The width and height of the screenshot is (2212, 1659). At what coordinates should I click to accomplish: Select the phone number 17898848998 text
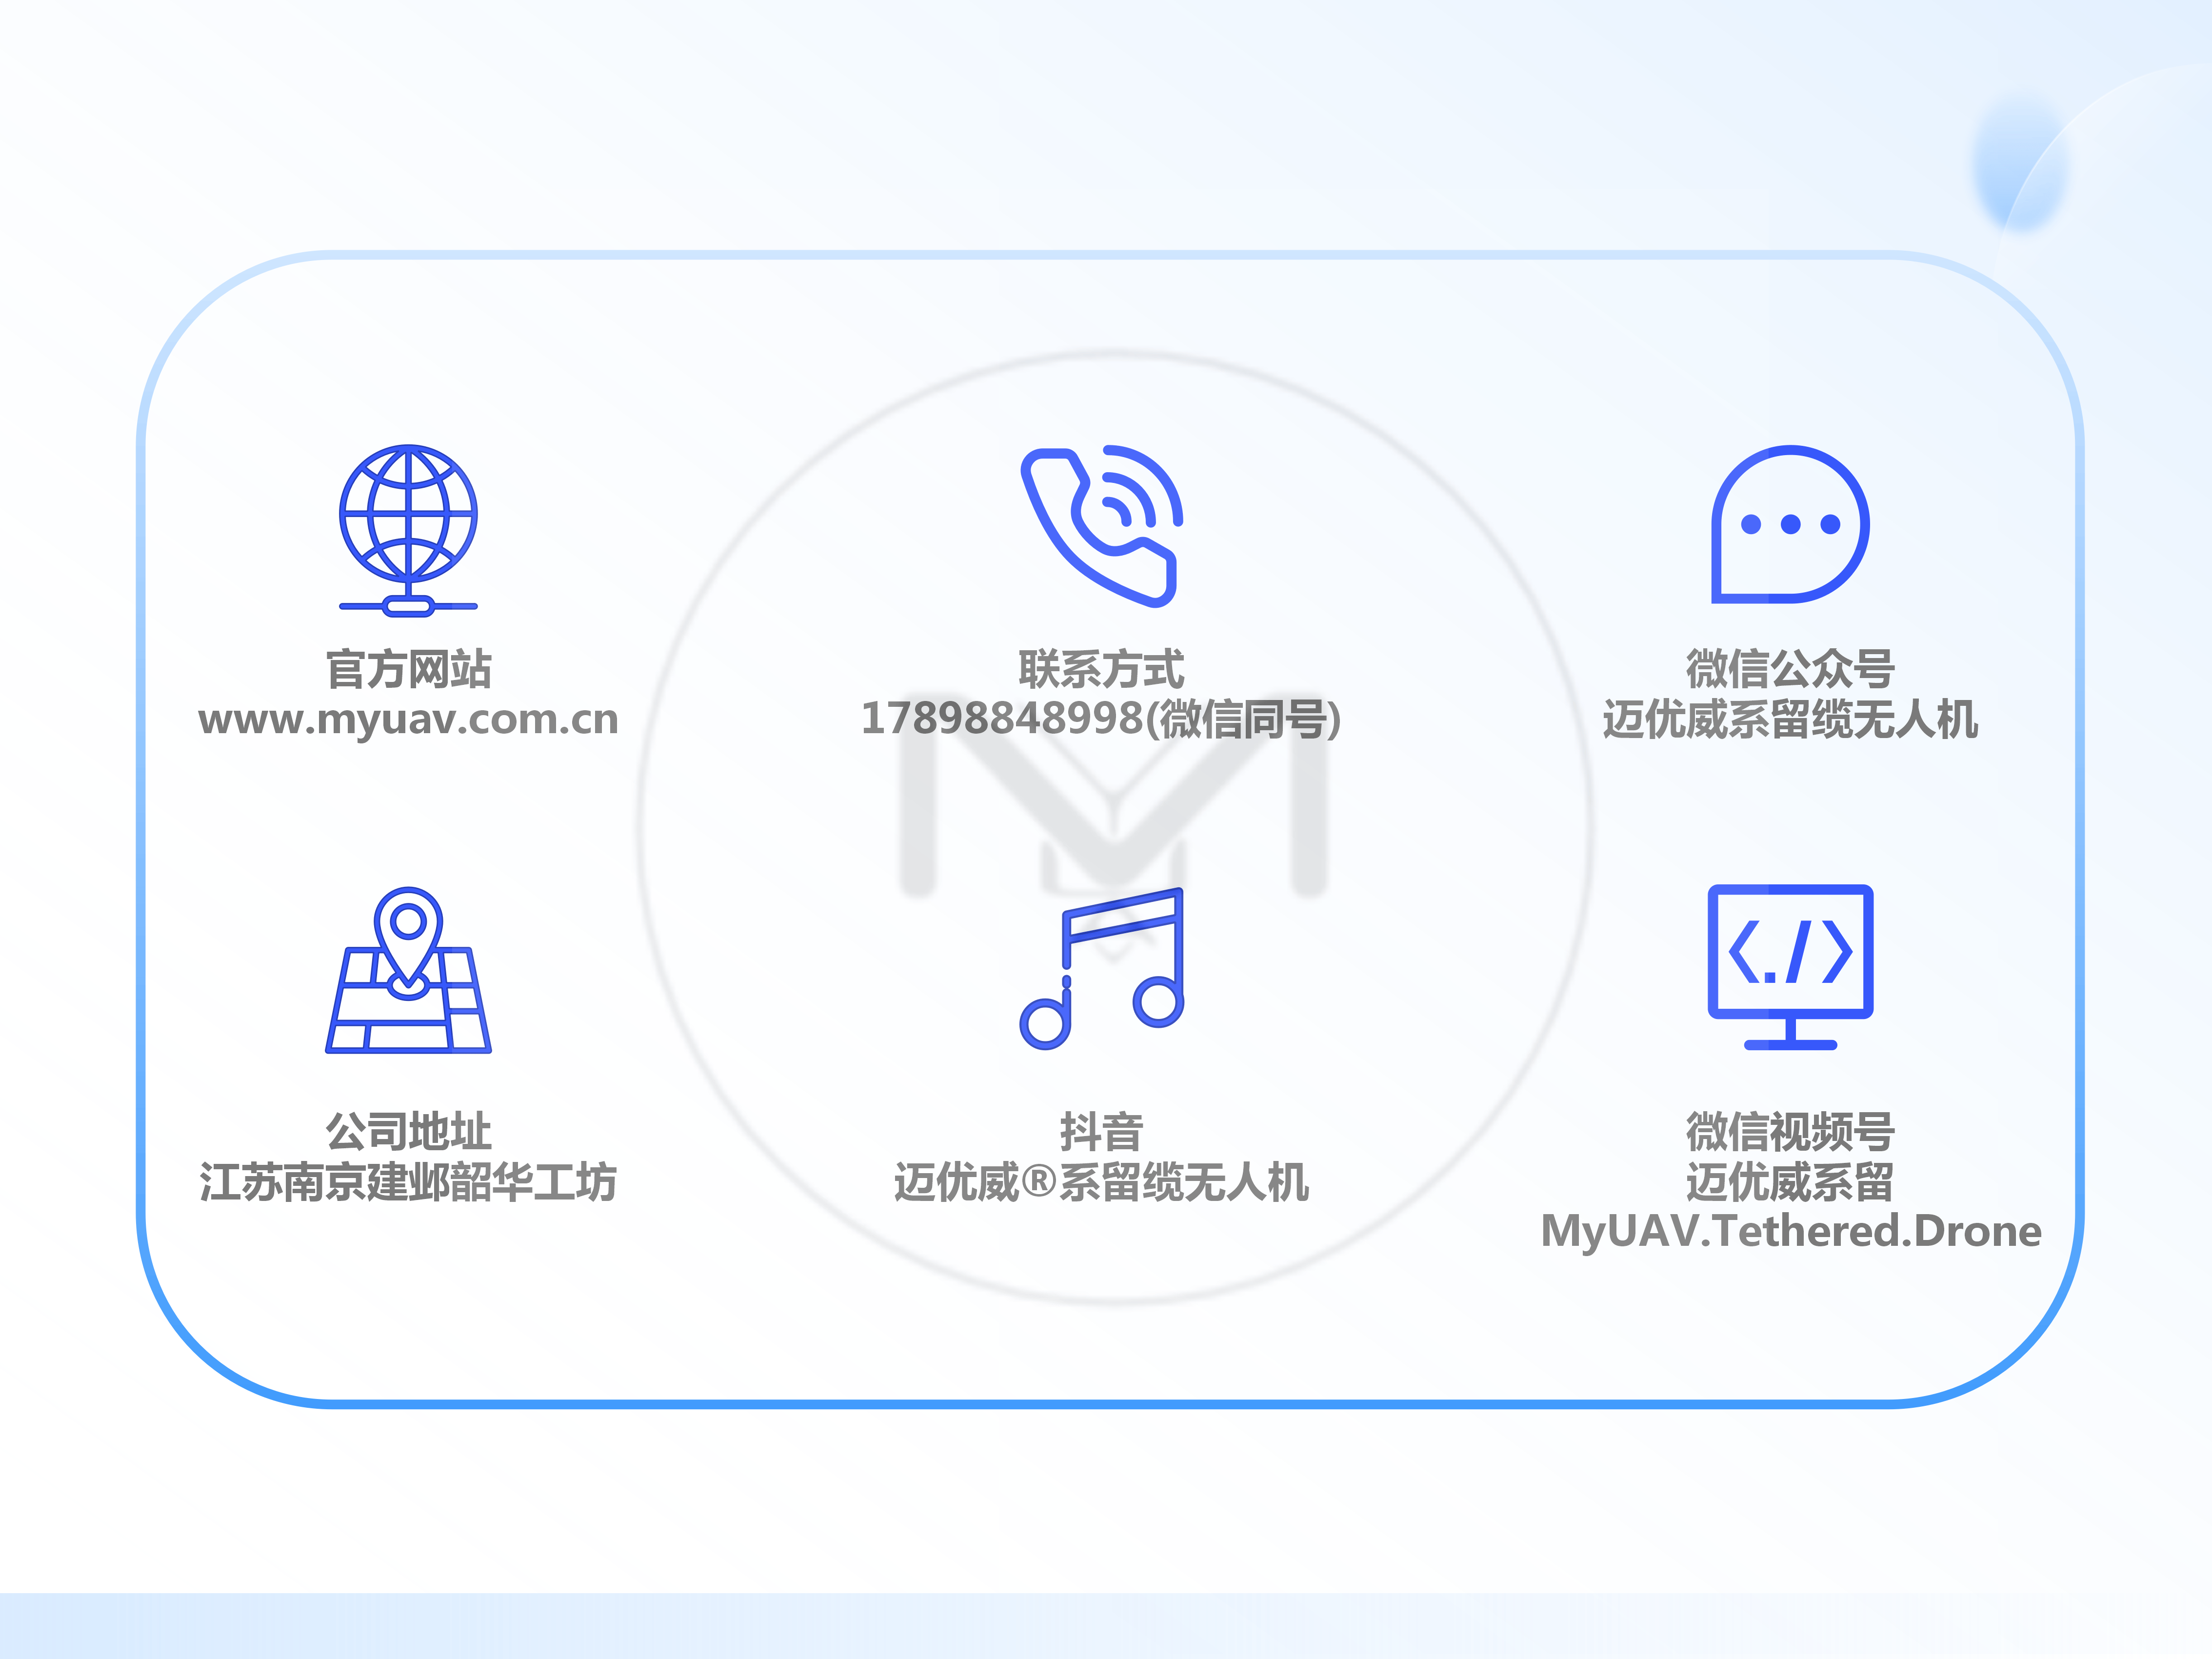[1001, 718]
